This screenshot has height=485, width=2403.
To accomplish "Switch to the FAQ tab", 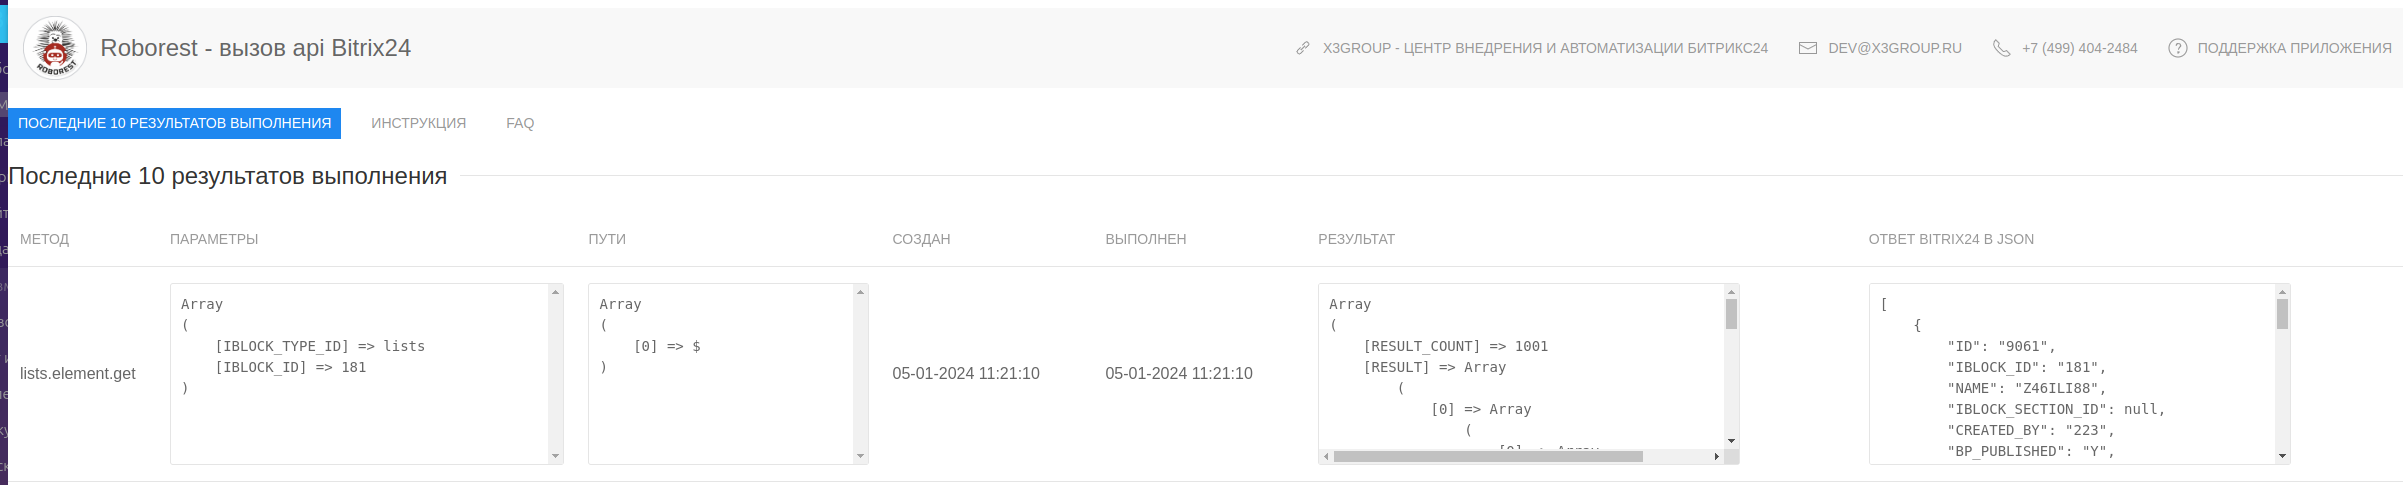I will 520,123.
